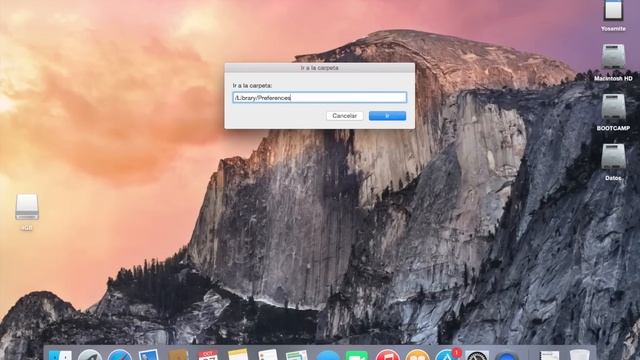Click the Macintosh HD label text
Image resolution: width=640 pixels, height=360 pixels.
(613, 78)
